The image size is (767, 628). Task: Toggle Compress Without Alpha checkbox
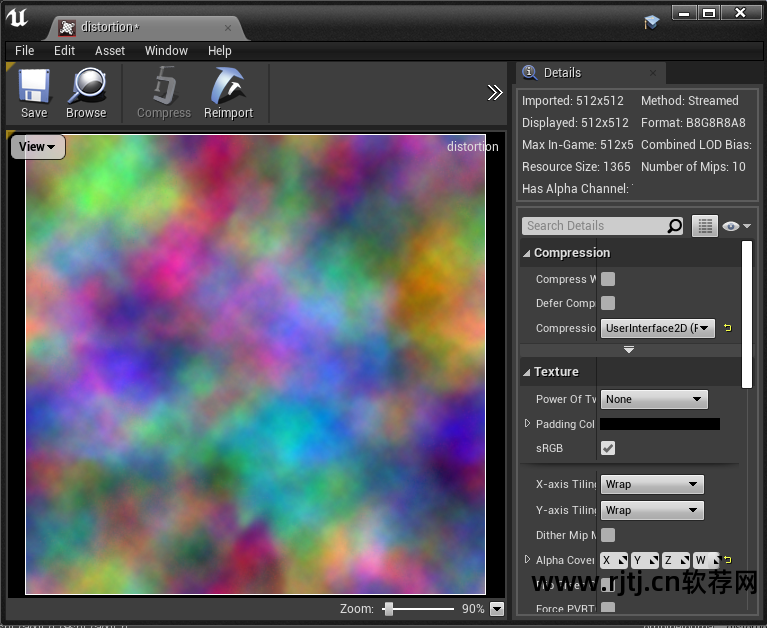(x=608, y=279)
